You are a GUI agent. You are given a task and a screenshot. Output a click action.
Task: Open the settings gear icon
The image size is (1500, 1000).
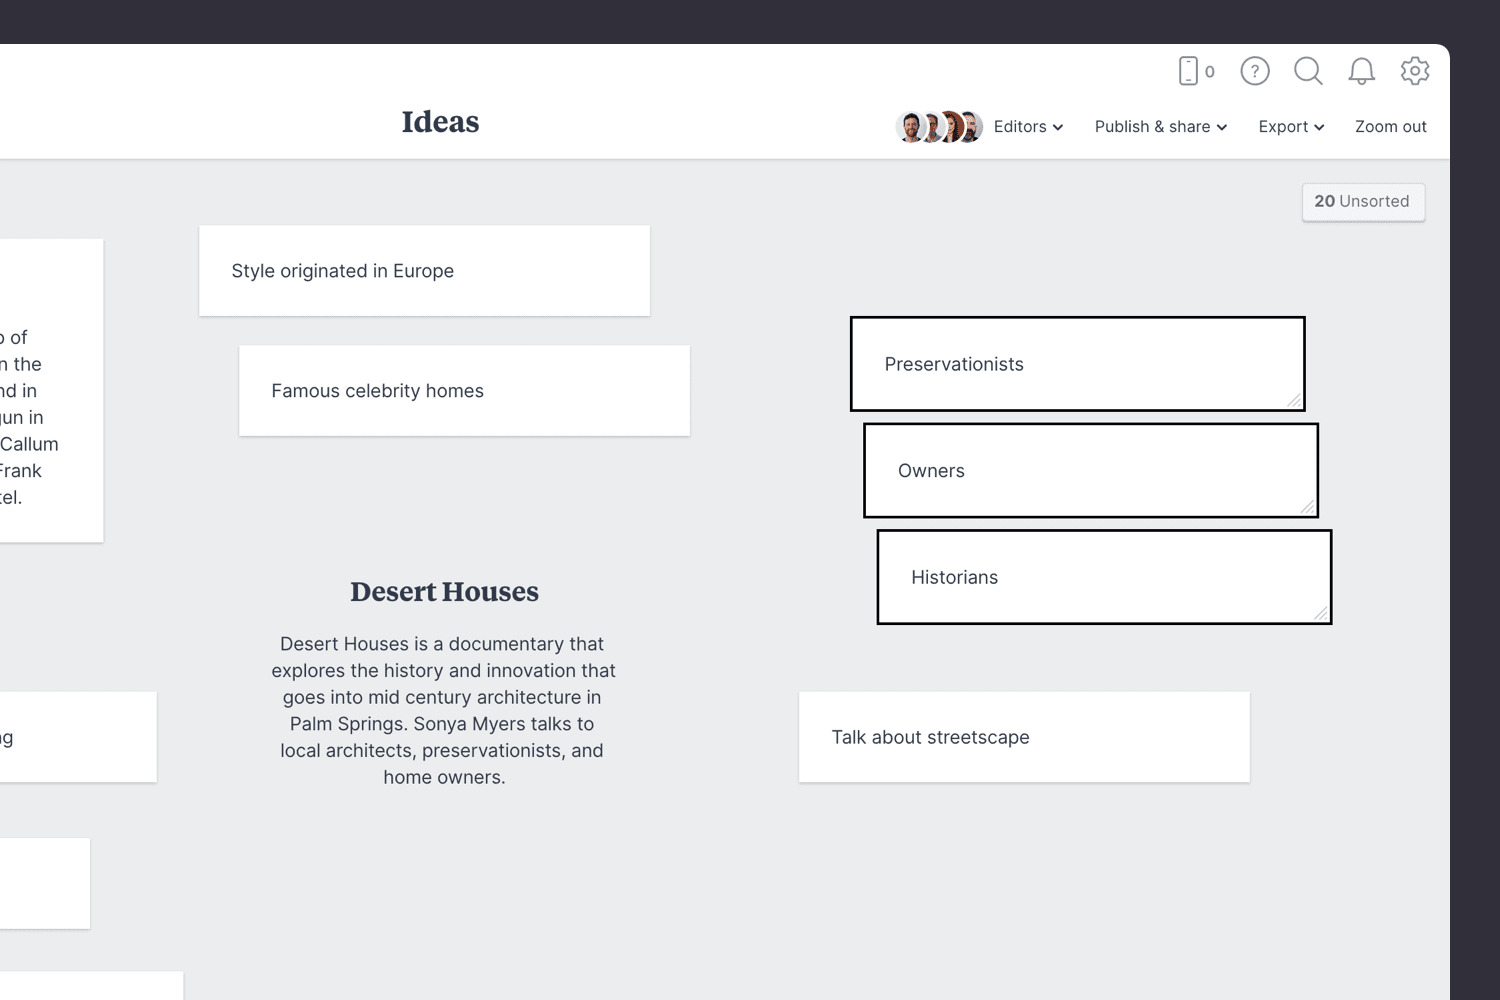click(x=1415, y=71)
